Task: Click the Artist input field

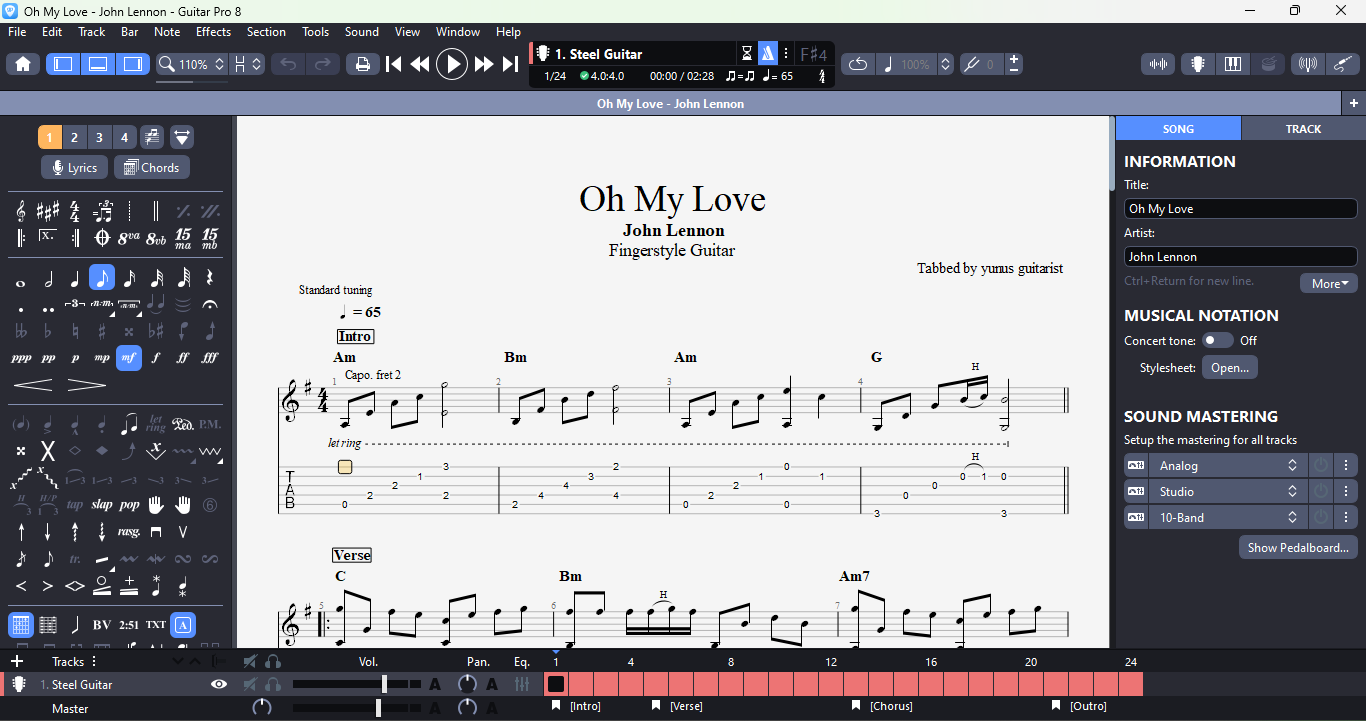Action: [x=1240, y=257]
